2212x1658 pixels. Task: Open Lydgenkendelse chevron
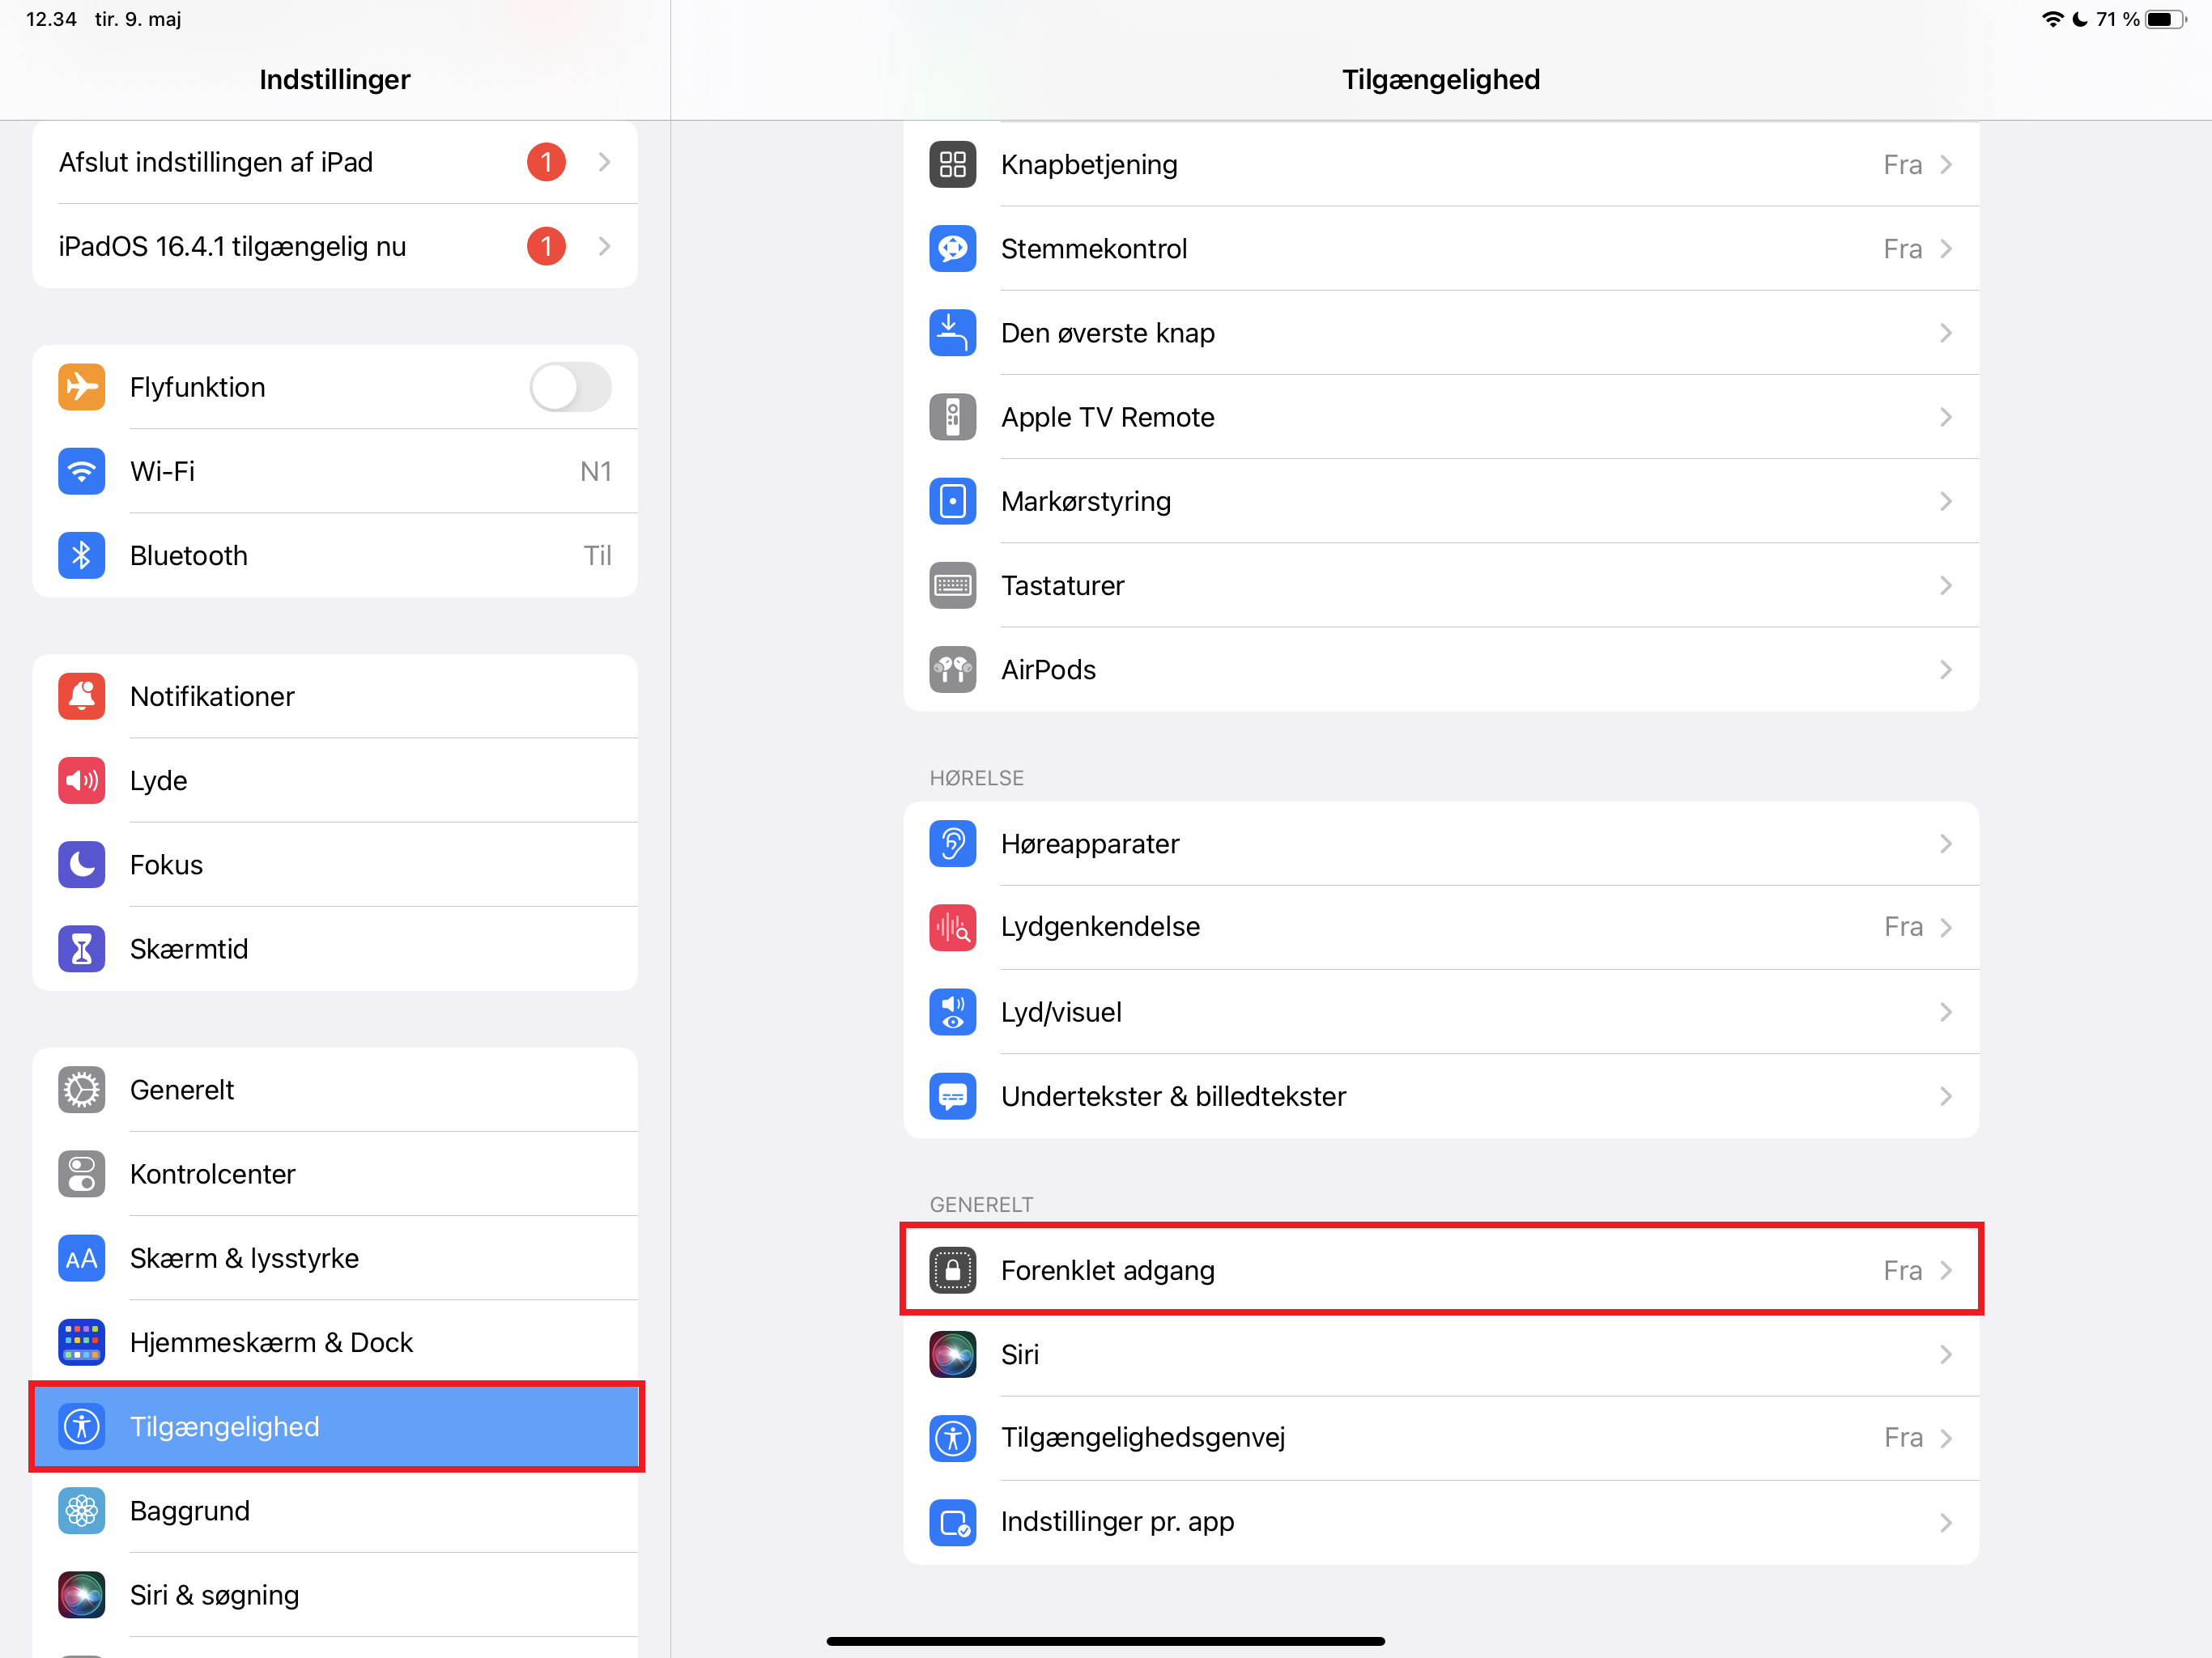[1945, 927]
